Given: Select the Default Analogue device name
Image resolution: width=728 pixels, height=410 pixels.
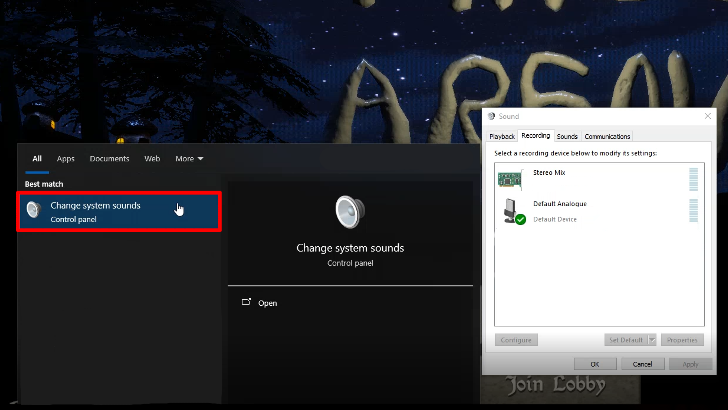Looking at the screenshot, I should point(560,203).
